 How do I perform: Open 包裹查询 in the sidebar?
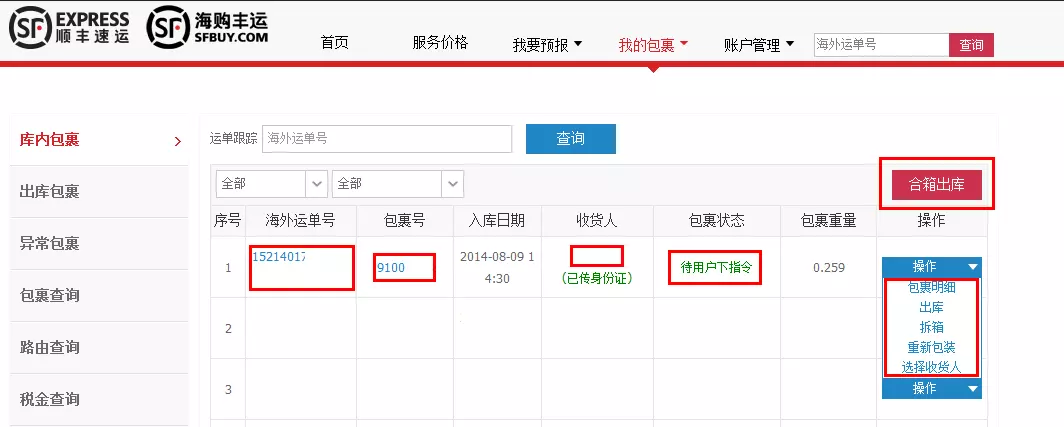(98, 295)
